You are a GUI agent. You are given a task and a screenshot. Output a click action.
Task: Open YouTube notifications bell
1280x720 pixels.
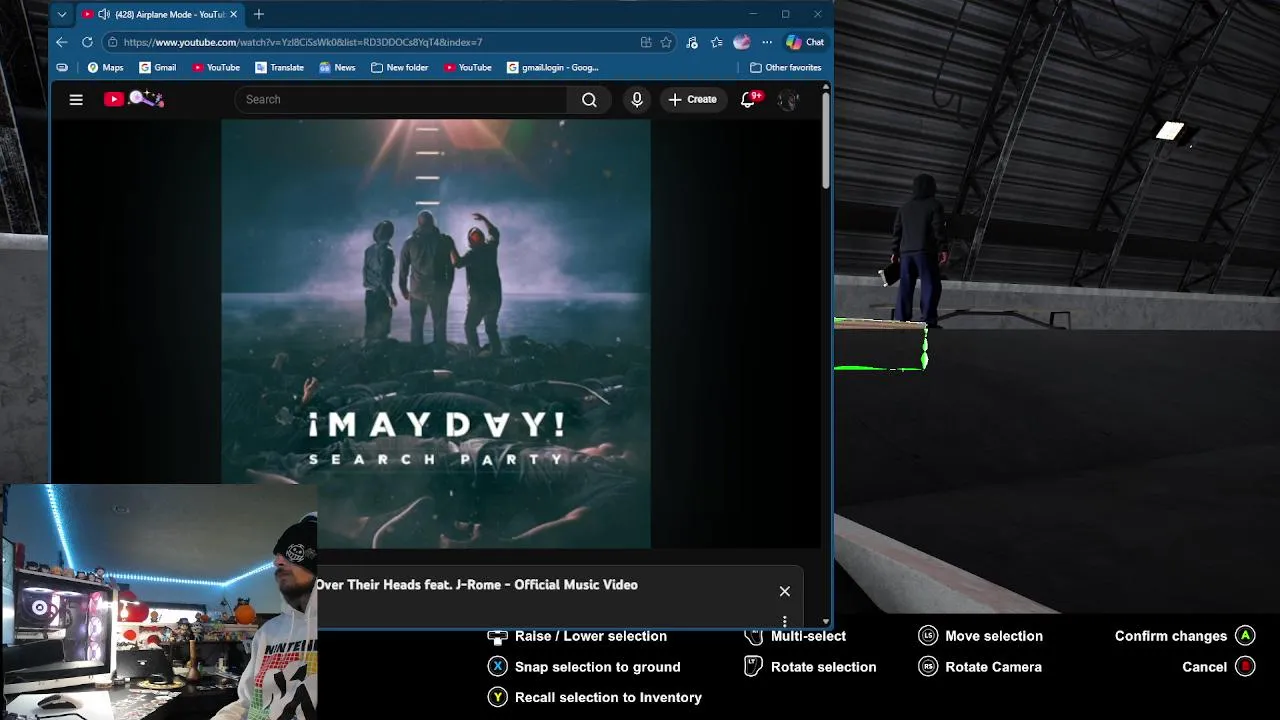point(748,99)
